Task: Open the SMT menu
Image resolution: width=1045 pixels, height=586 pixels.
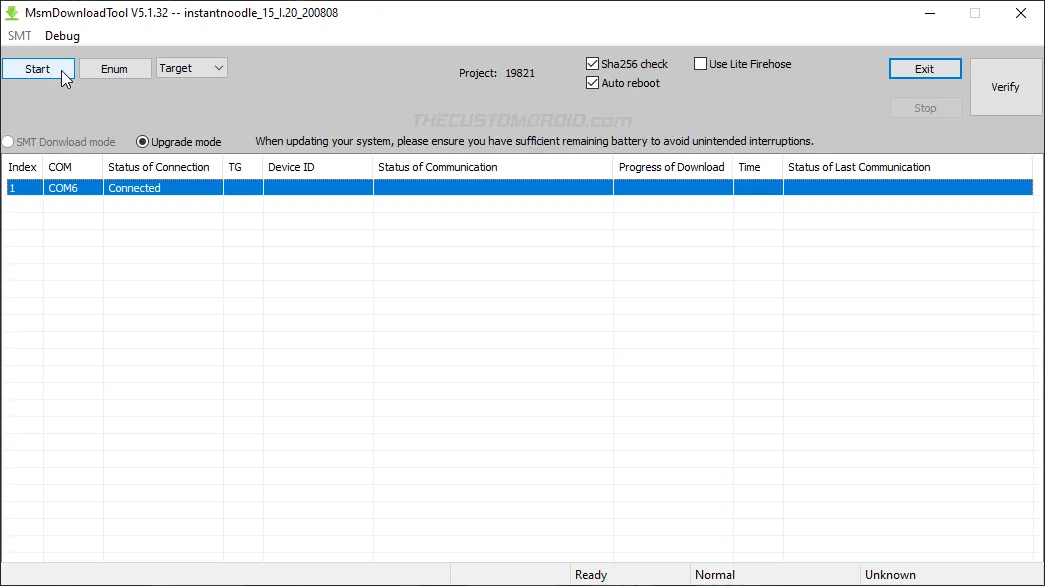Action: click(20, 36)
